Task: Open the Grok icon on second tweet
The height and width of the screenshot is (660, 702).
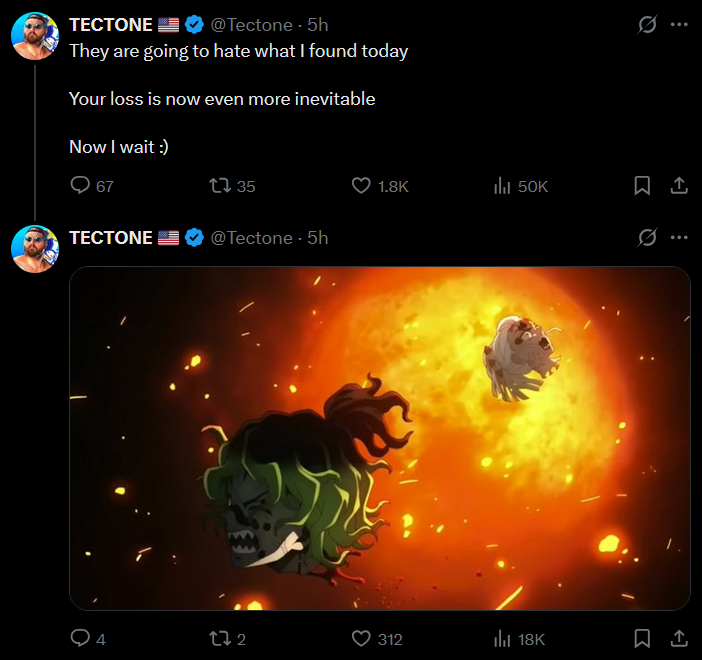Action: pos(647,237)
